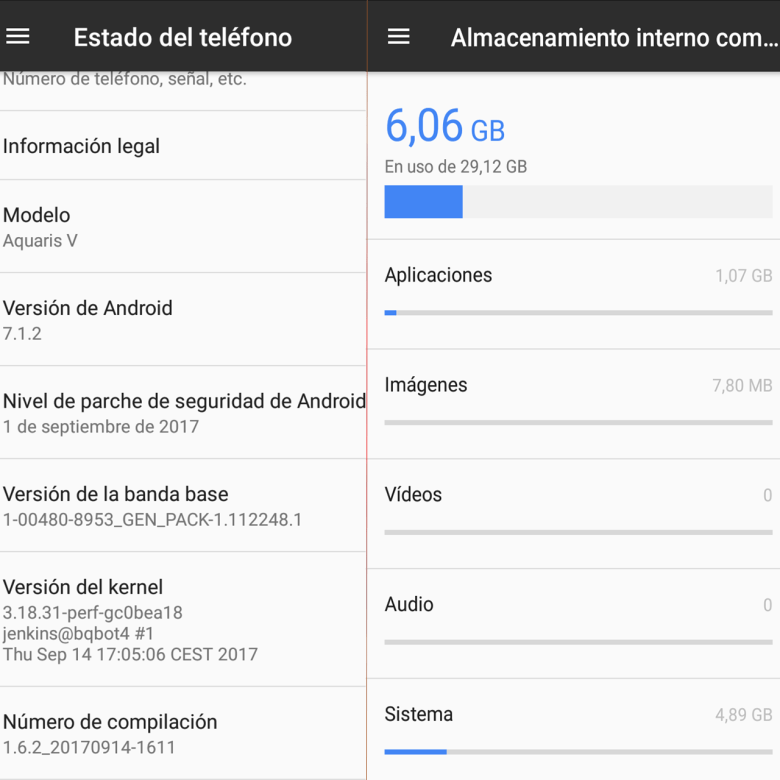Open Información legal entry
Screen dimensions: 780x780
pyautogui.click(x=183, y=146)
